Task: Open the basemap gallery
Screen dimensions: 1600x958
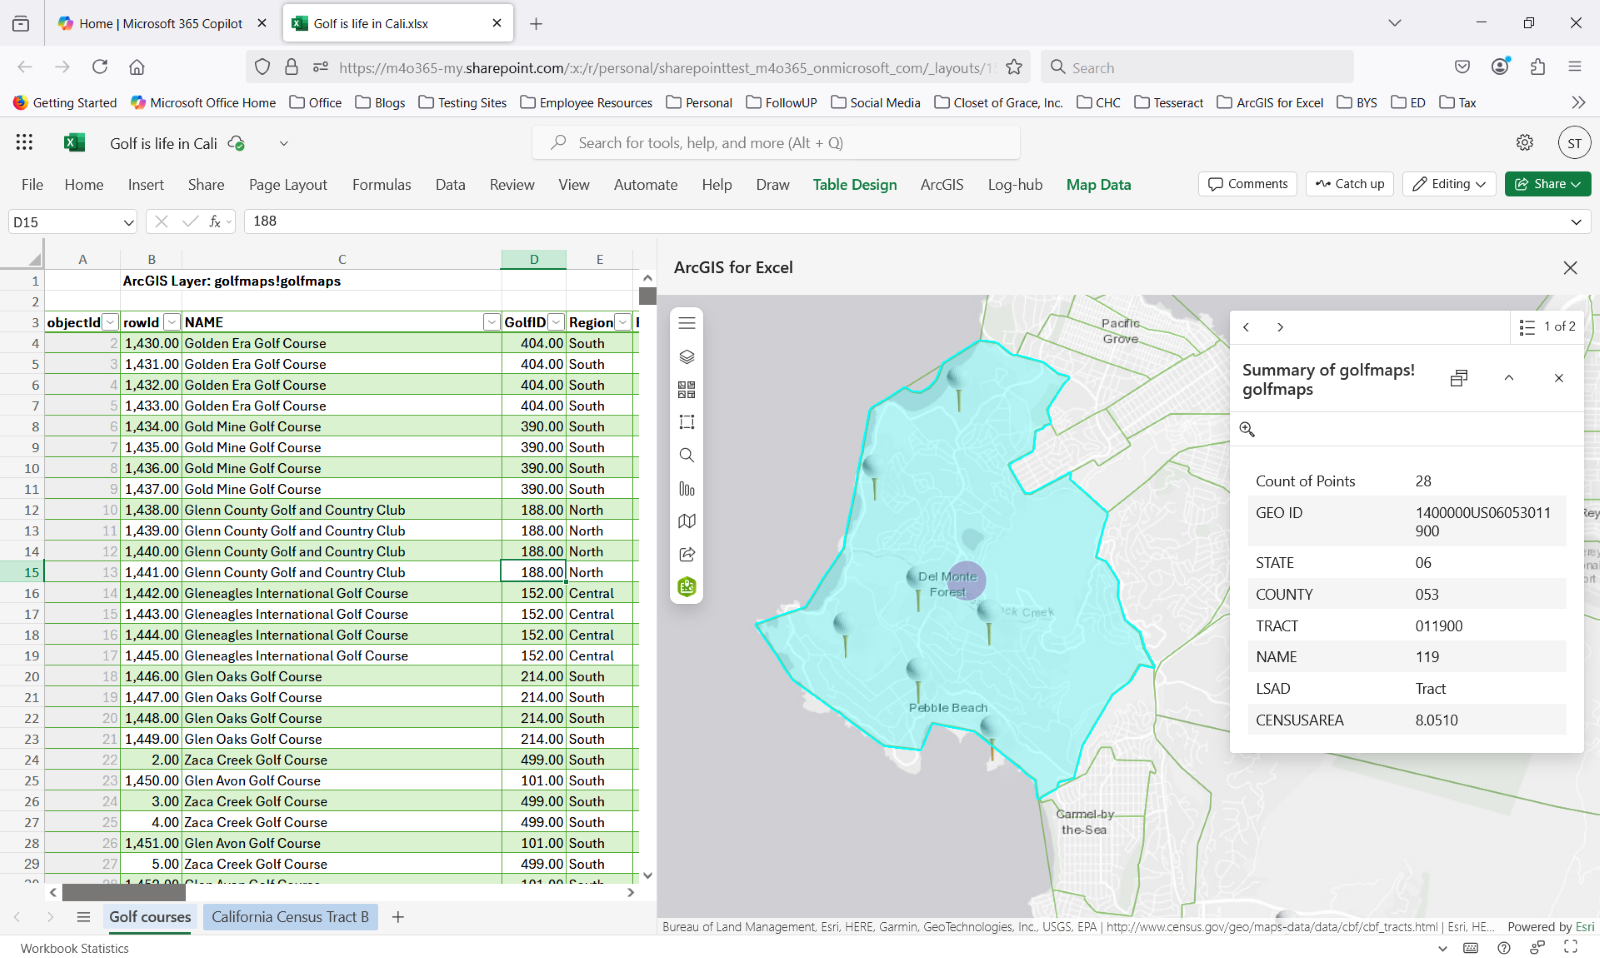Action: tap(687, 389)
